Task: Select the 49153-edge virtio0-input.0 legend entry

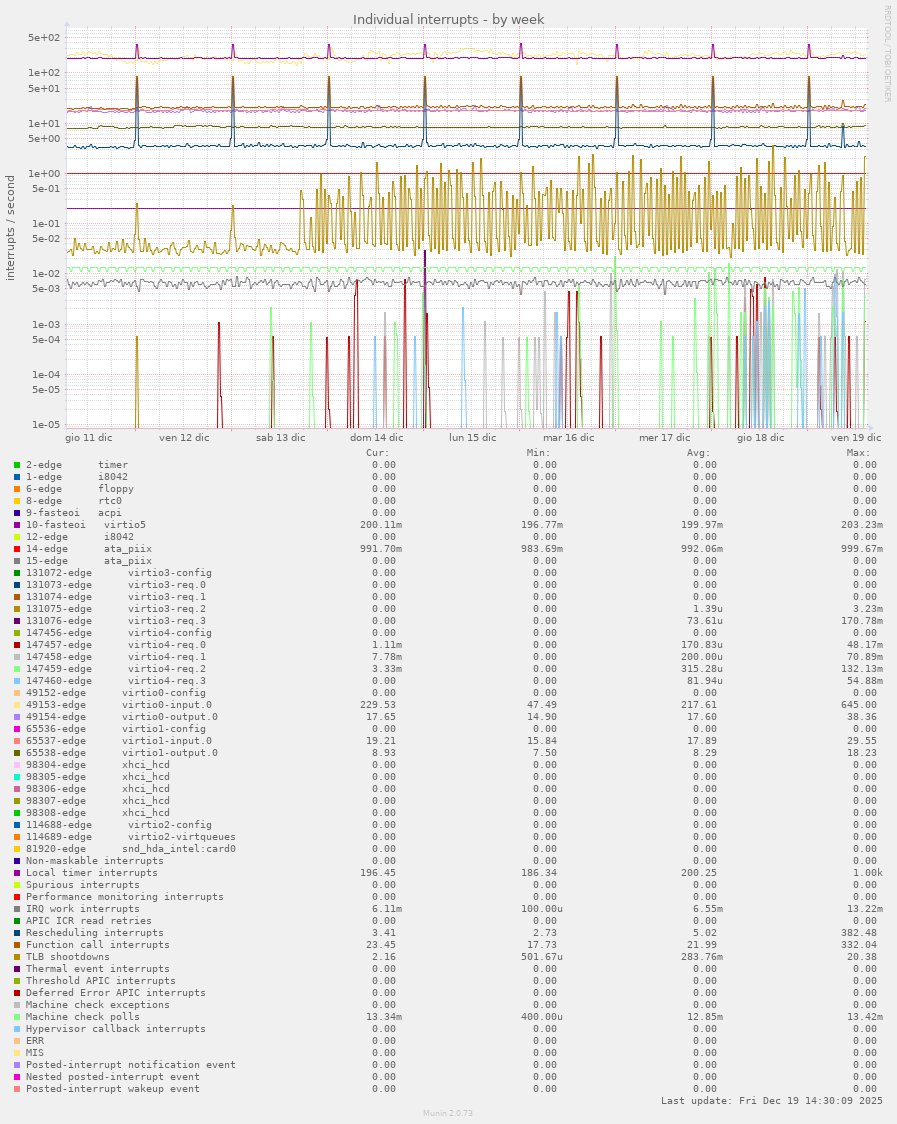Action: [x=119, y=705]
